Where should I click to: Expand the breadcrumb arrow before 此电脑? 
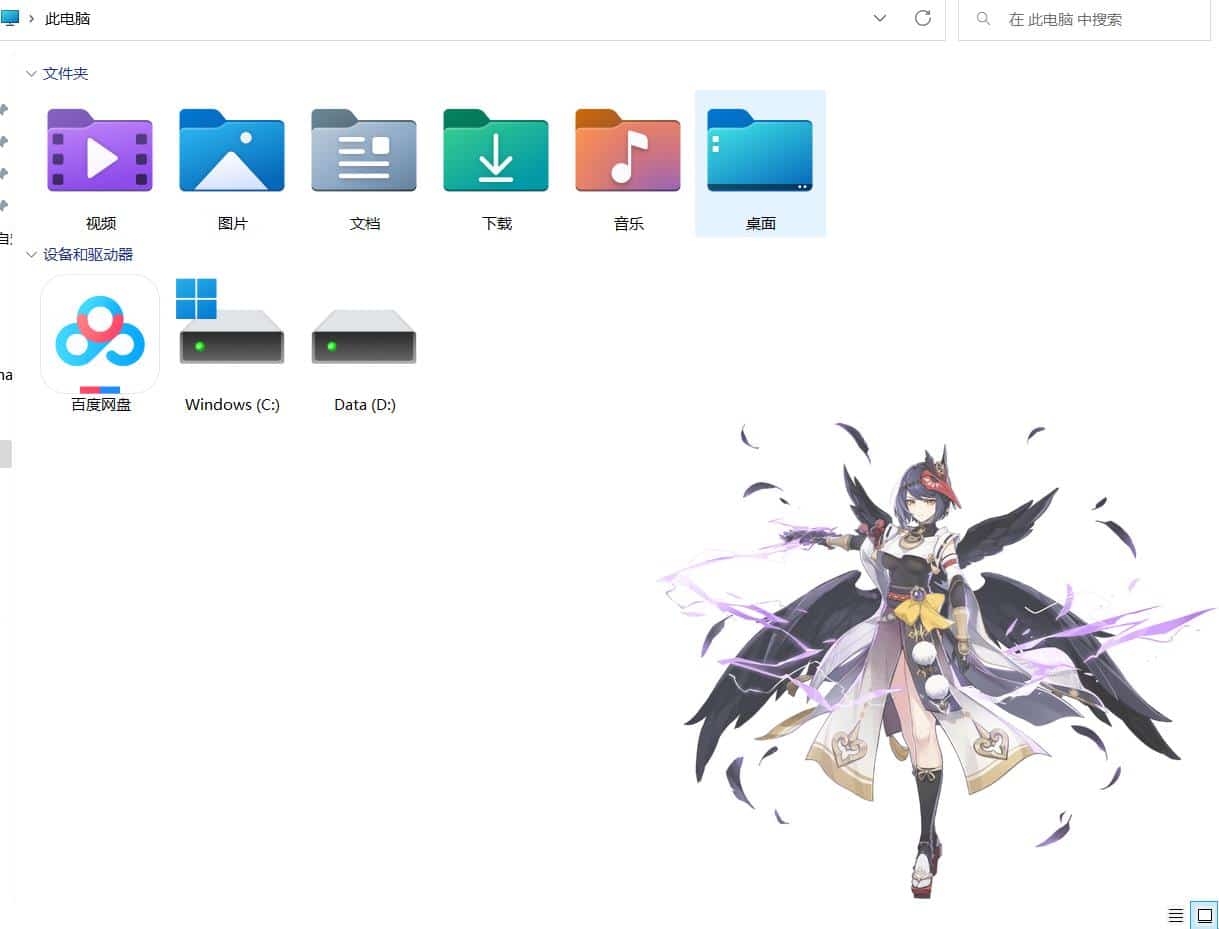click(32, 19)
